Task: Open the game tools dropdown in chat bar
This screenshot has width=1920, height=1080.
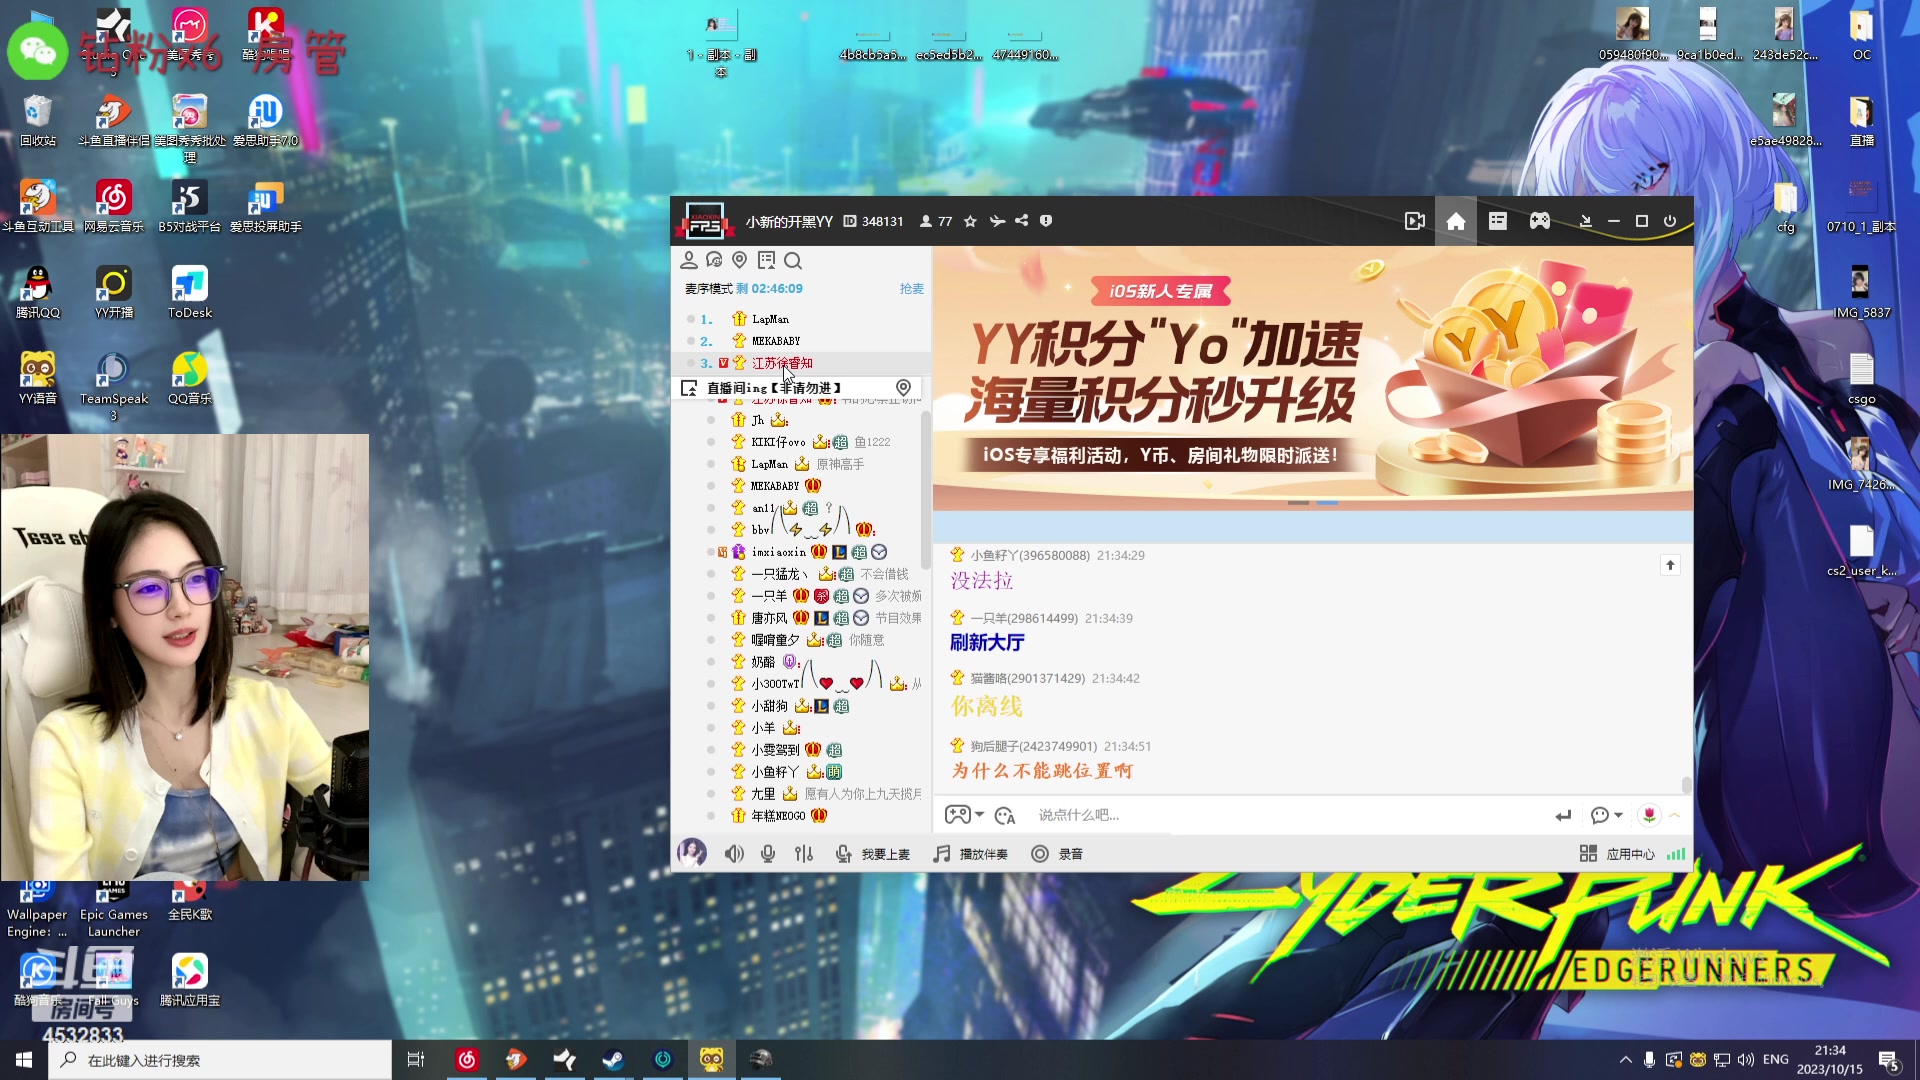Action: click(x=964, y=815)
